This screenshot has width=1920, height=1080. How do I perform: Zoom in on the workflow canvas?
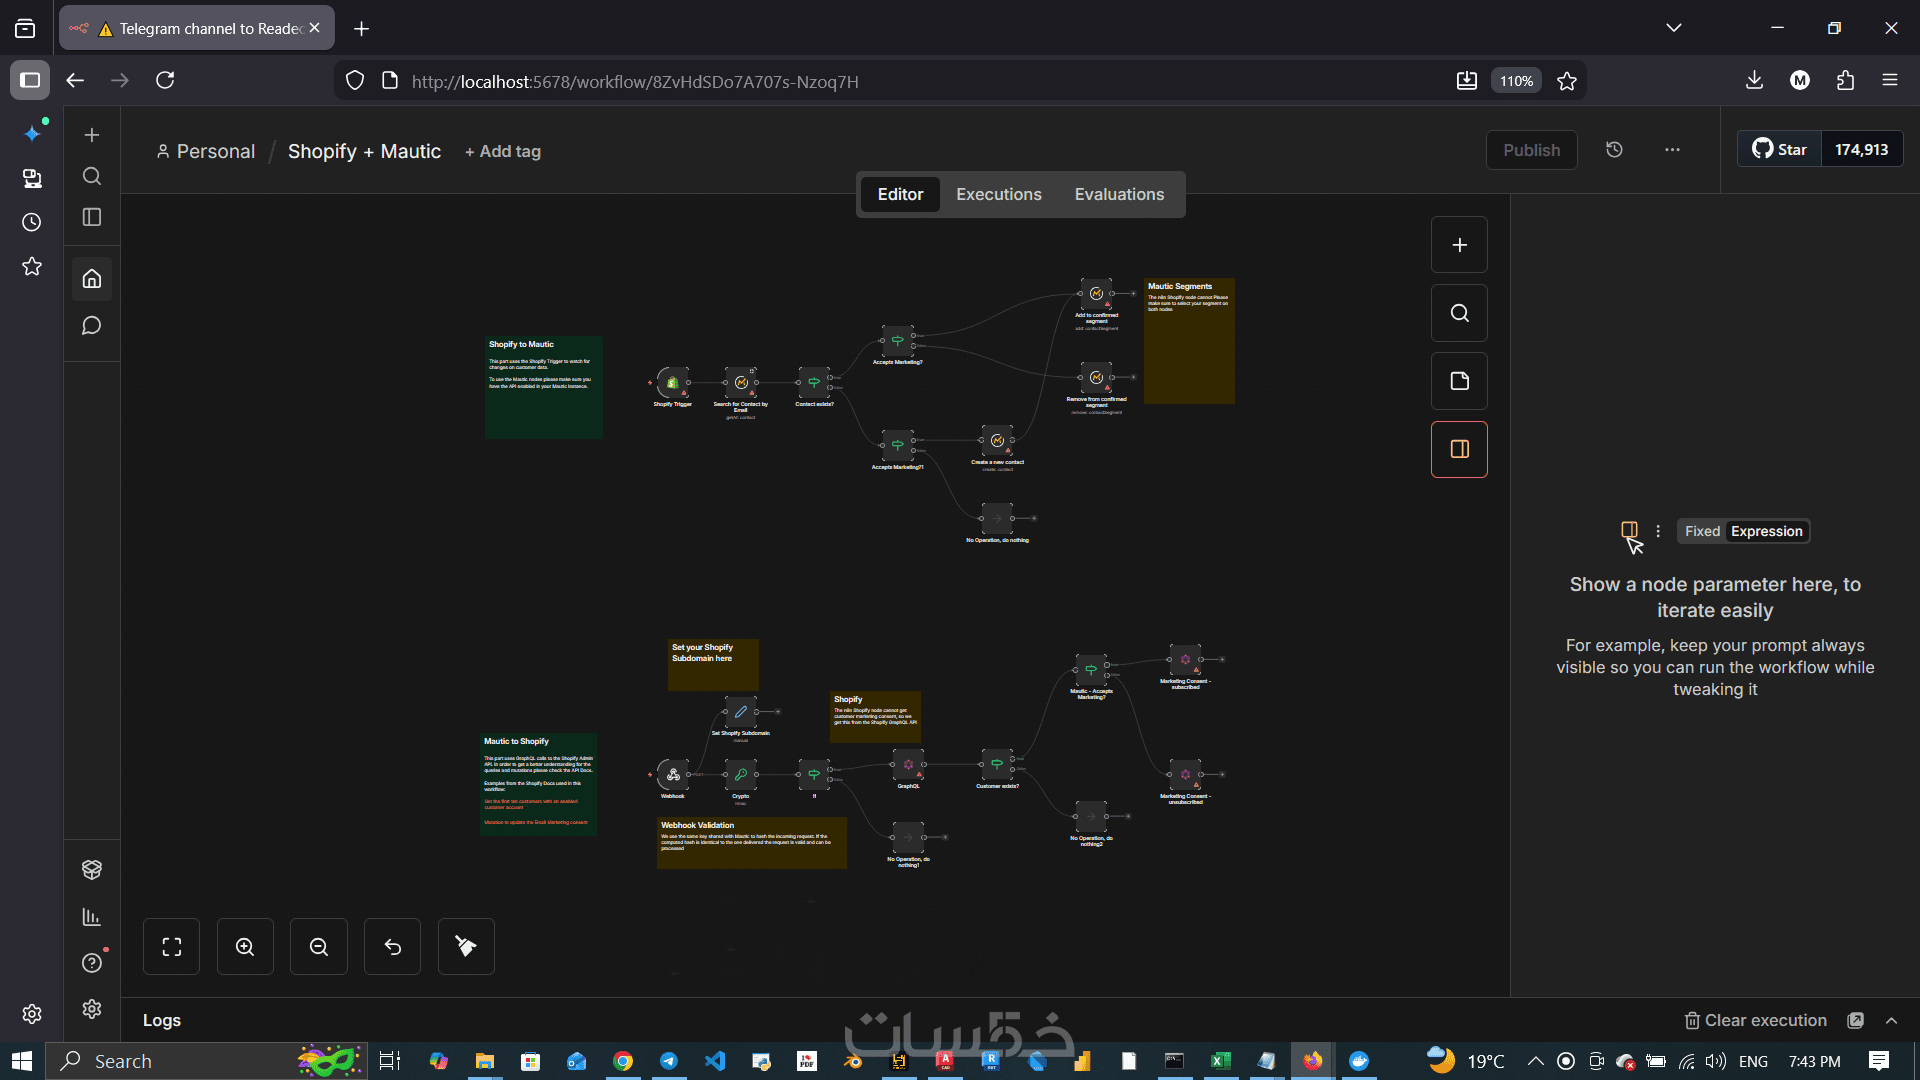(245, 946)
